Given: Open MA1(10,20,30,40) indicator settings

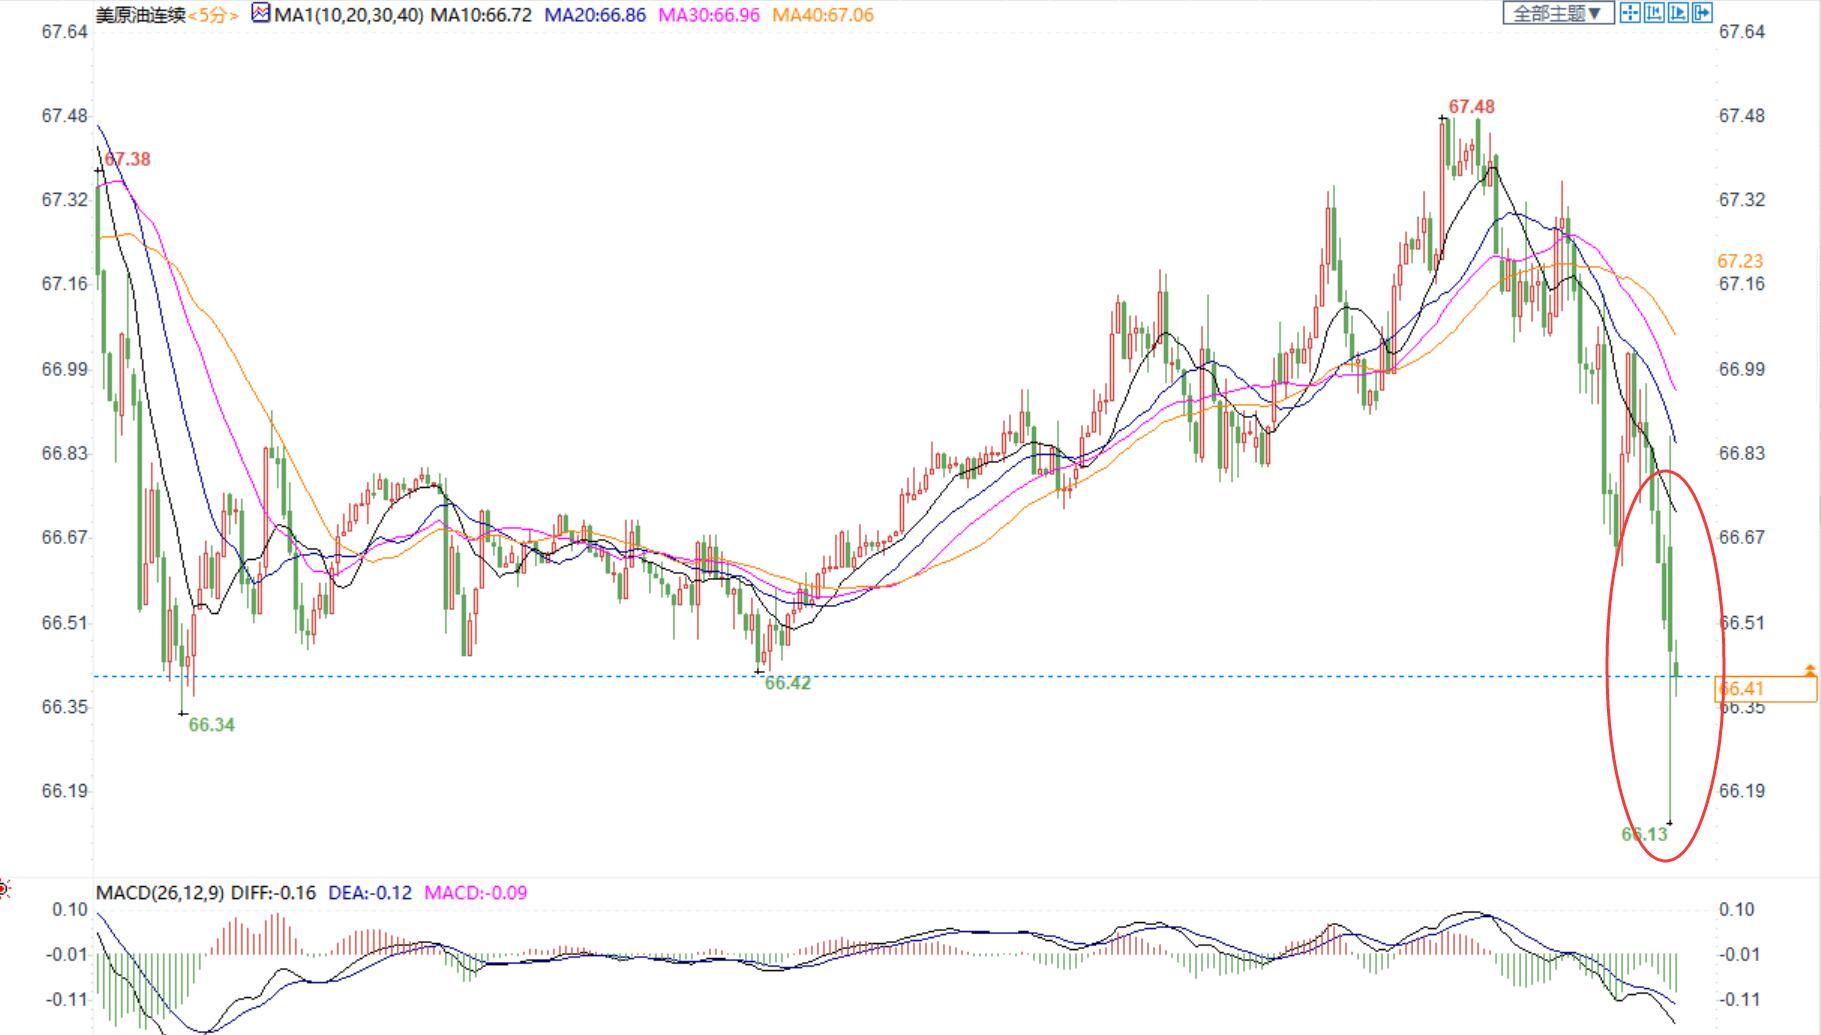Looking at the screenshot, I should pos(348,15).
